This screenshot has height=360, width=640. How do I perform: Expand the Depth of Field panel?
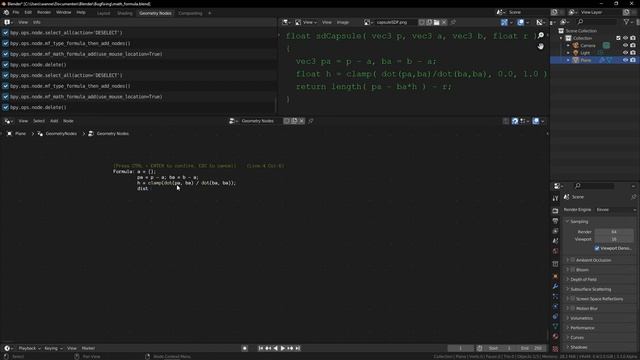pos(567,280)
